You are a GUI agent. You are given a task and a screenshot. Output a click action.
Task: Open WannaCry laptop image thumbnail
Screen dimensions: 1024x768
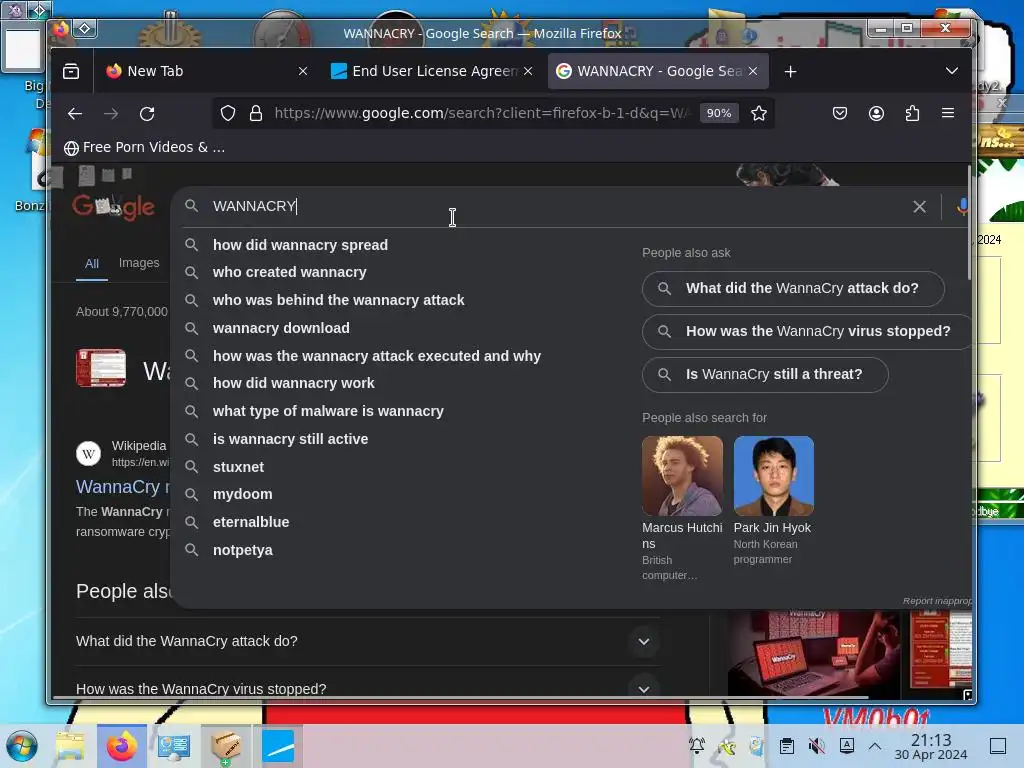pyautogui.click(x=813, y=654)
